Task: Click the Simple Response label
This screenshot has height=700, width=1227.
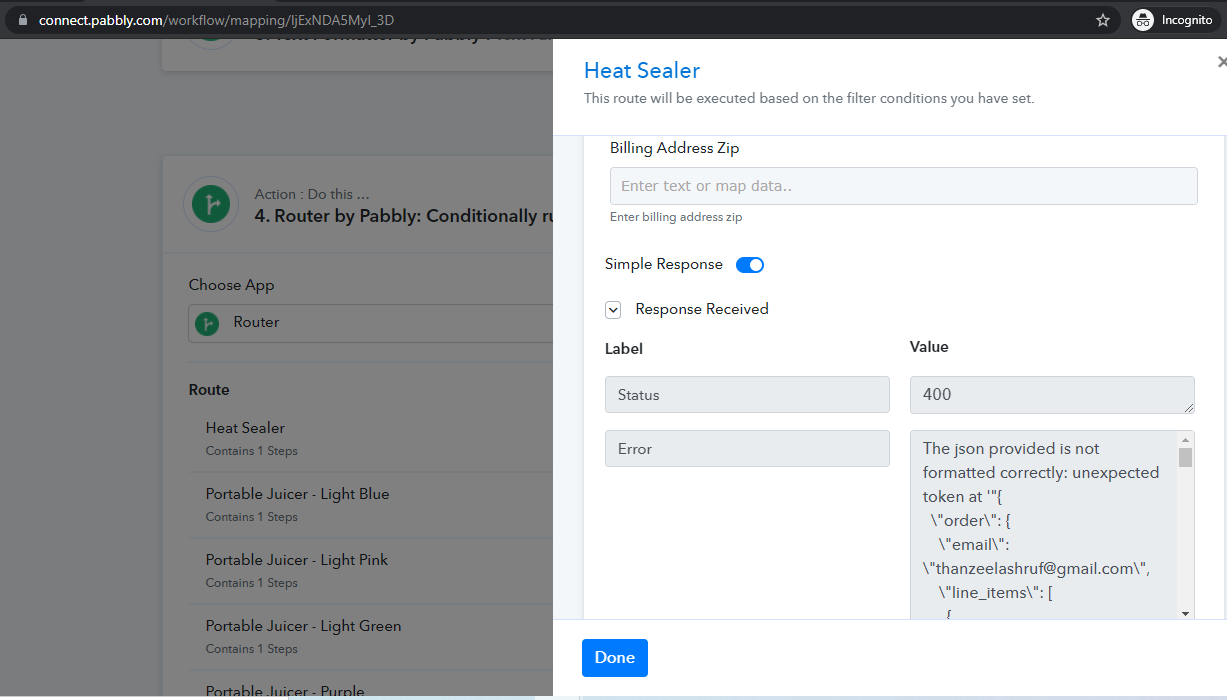Action: 664,265
